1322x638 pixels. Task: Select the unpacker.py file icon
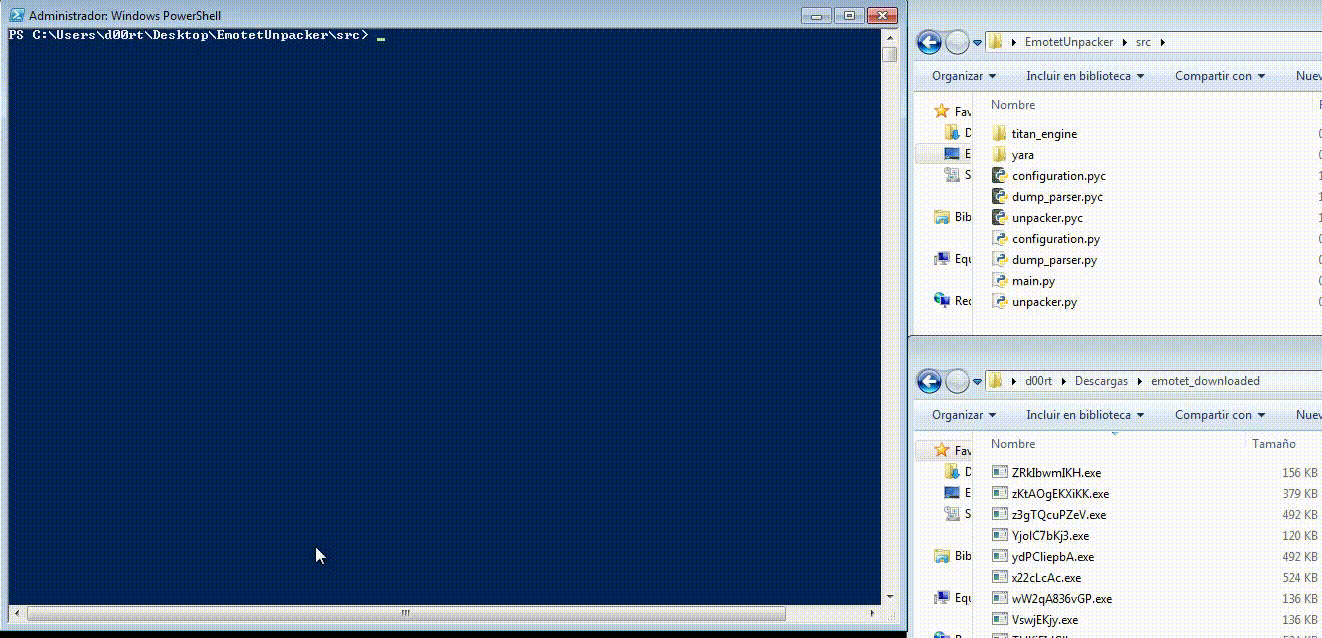coord(999,301)
